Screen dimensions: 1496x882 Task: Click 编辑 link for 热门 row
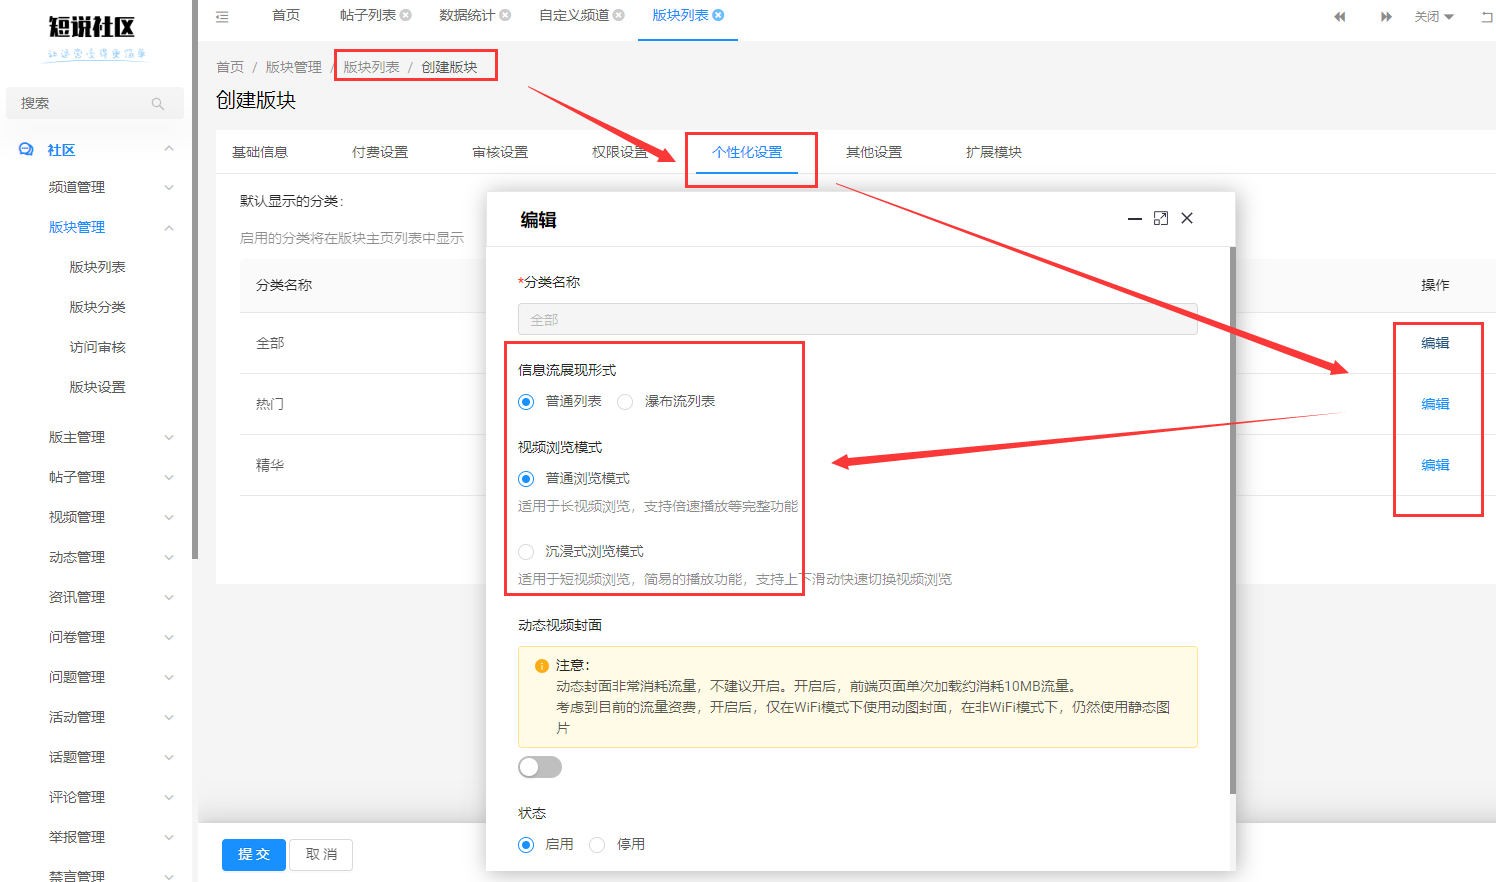coord(1435,404)
